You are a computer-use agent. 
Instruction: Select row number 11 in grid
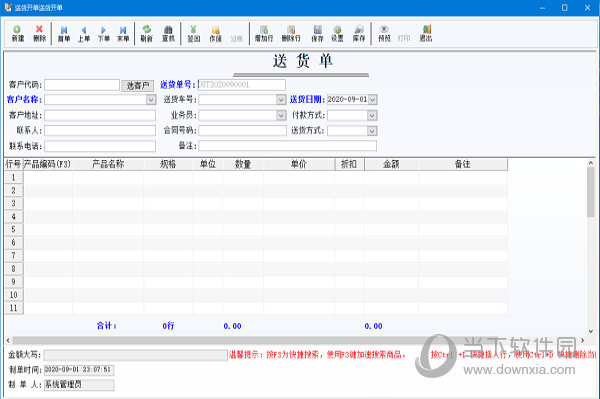pos(14,308)
